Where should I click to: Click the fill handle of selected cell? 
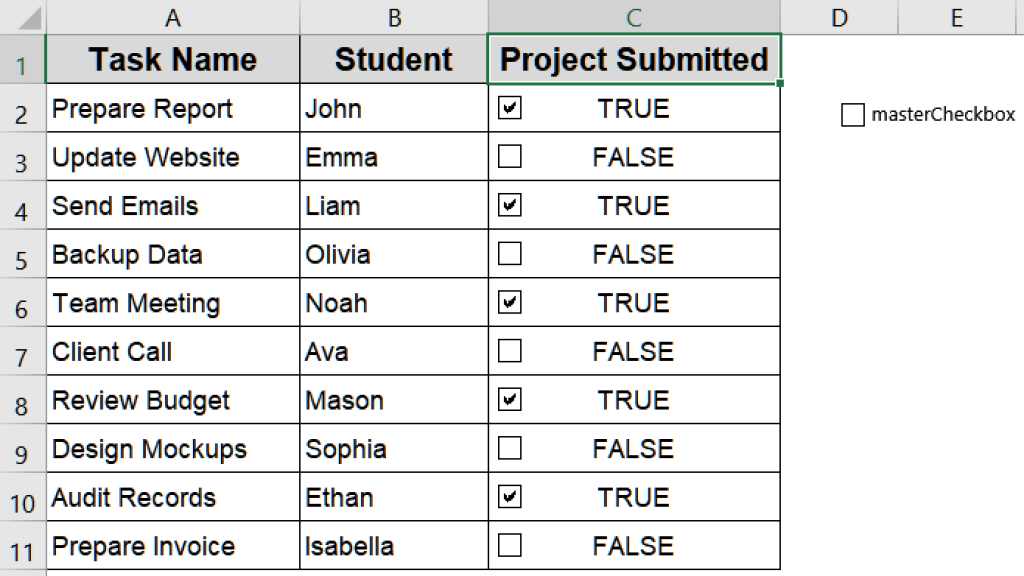click(780, 83)
